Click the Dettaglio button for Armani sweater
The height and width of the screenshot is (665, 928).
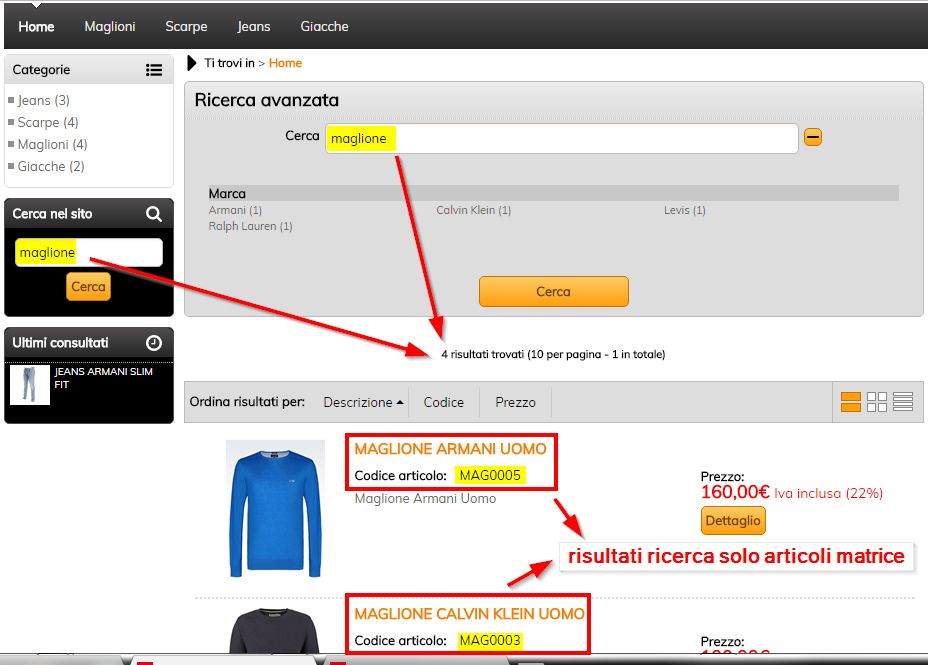click(x=733, y=521)
